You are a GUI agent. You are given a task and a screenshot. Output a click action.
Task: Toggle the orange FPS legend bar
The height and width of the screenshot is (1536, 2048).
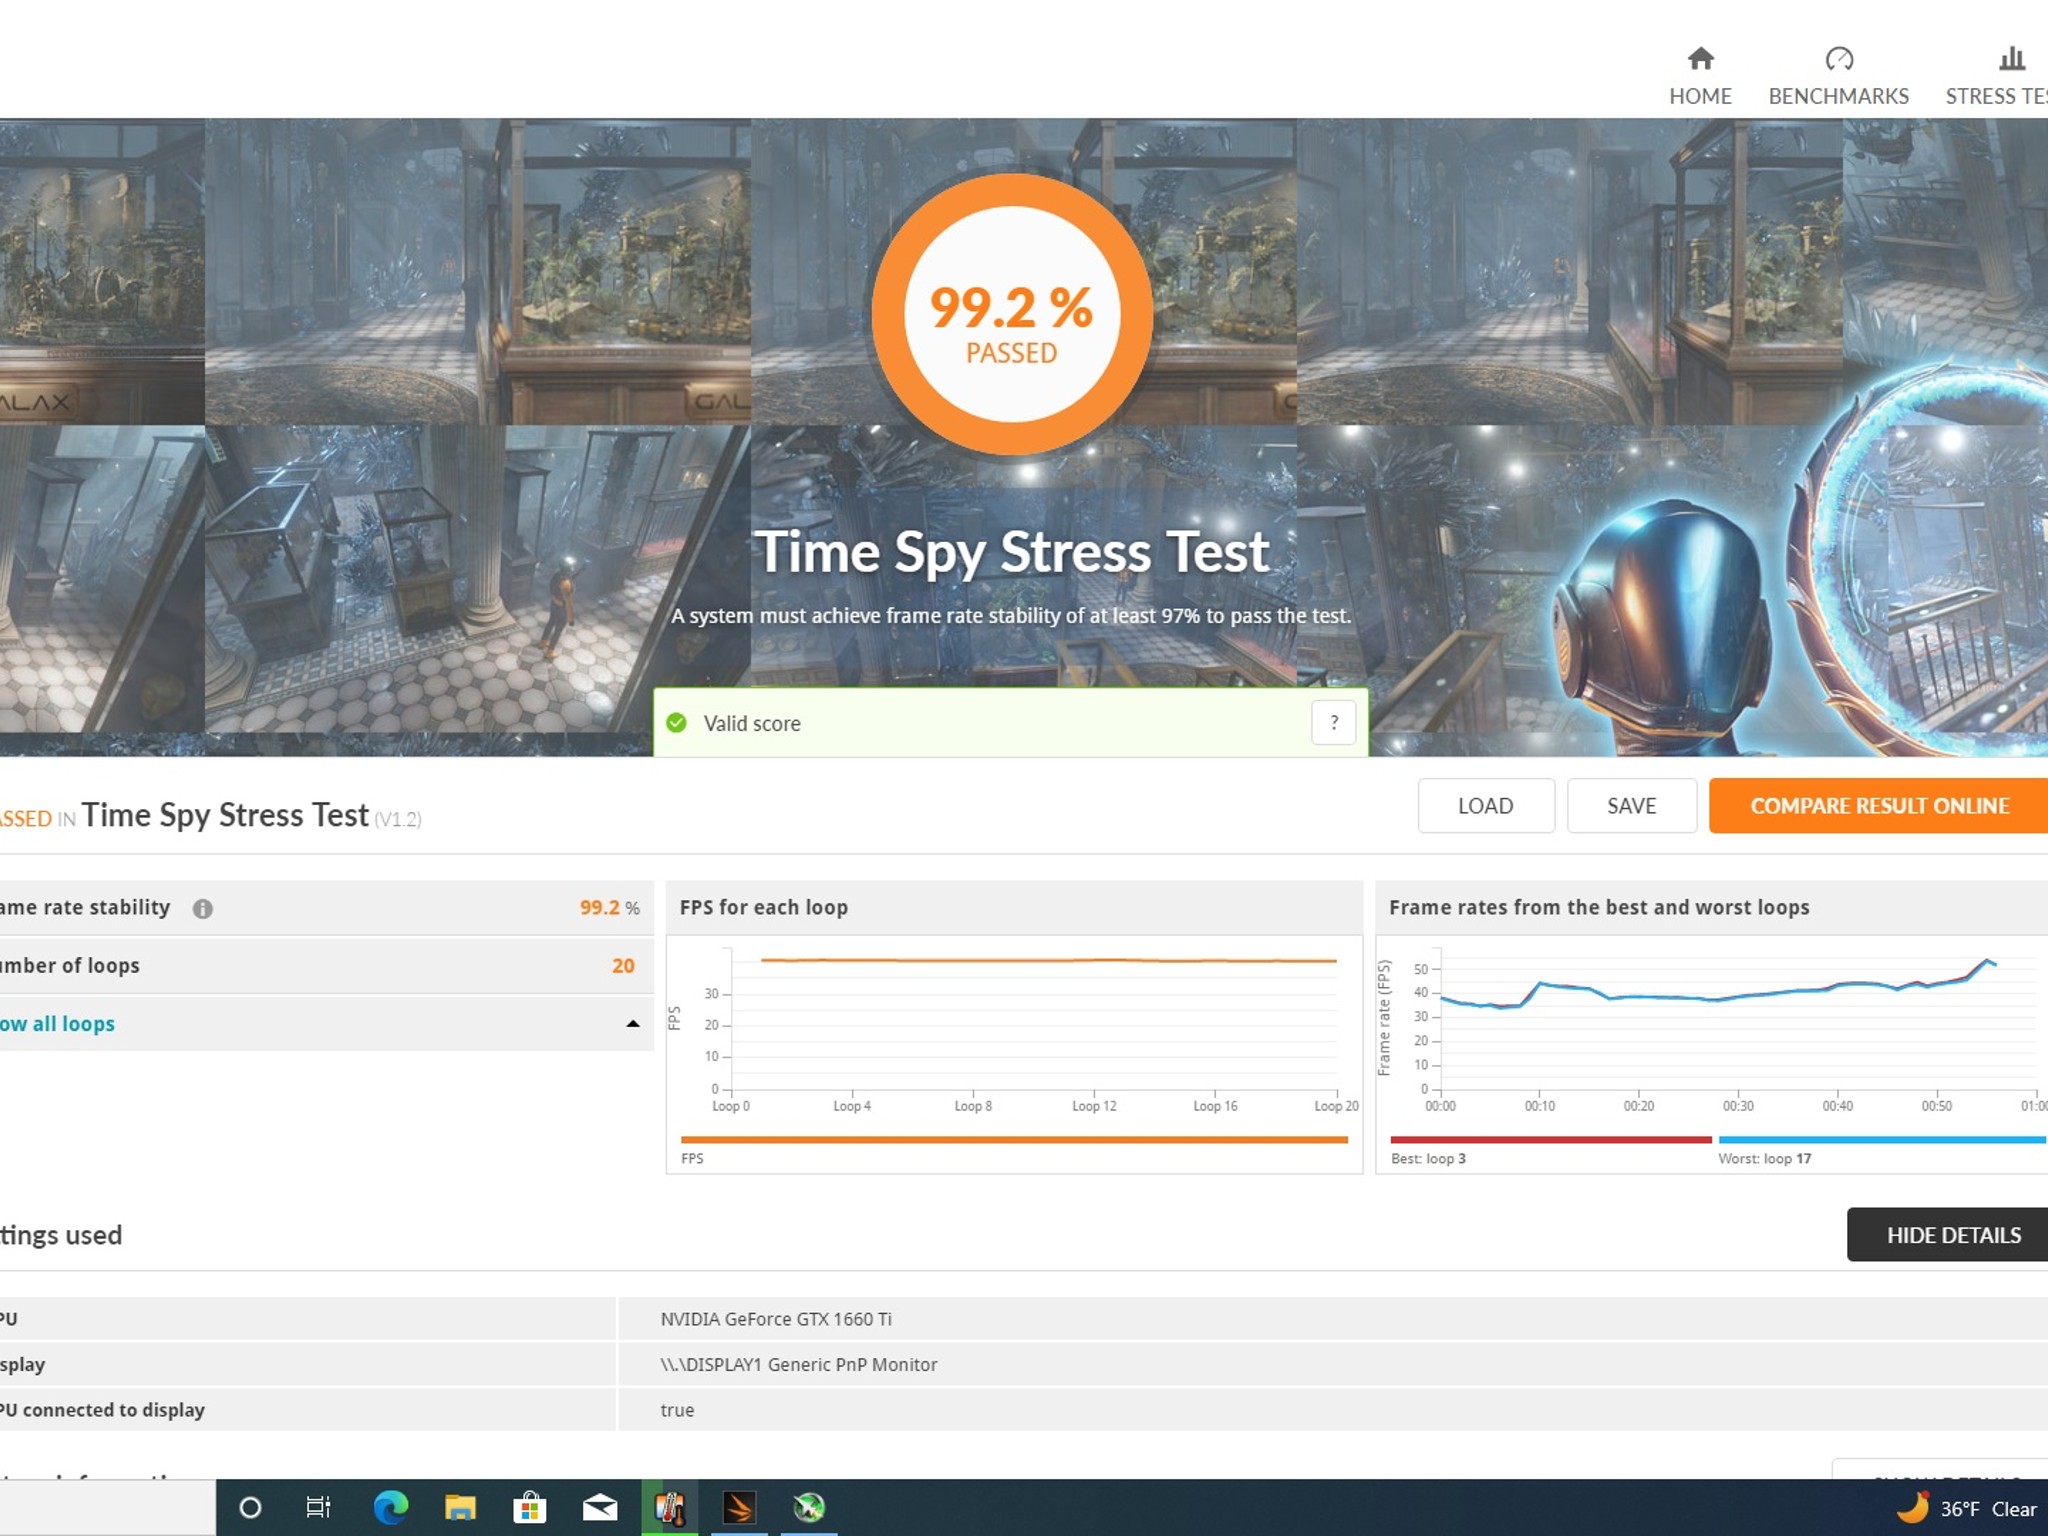click(1013, 1140)
